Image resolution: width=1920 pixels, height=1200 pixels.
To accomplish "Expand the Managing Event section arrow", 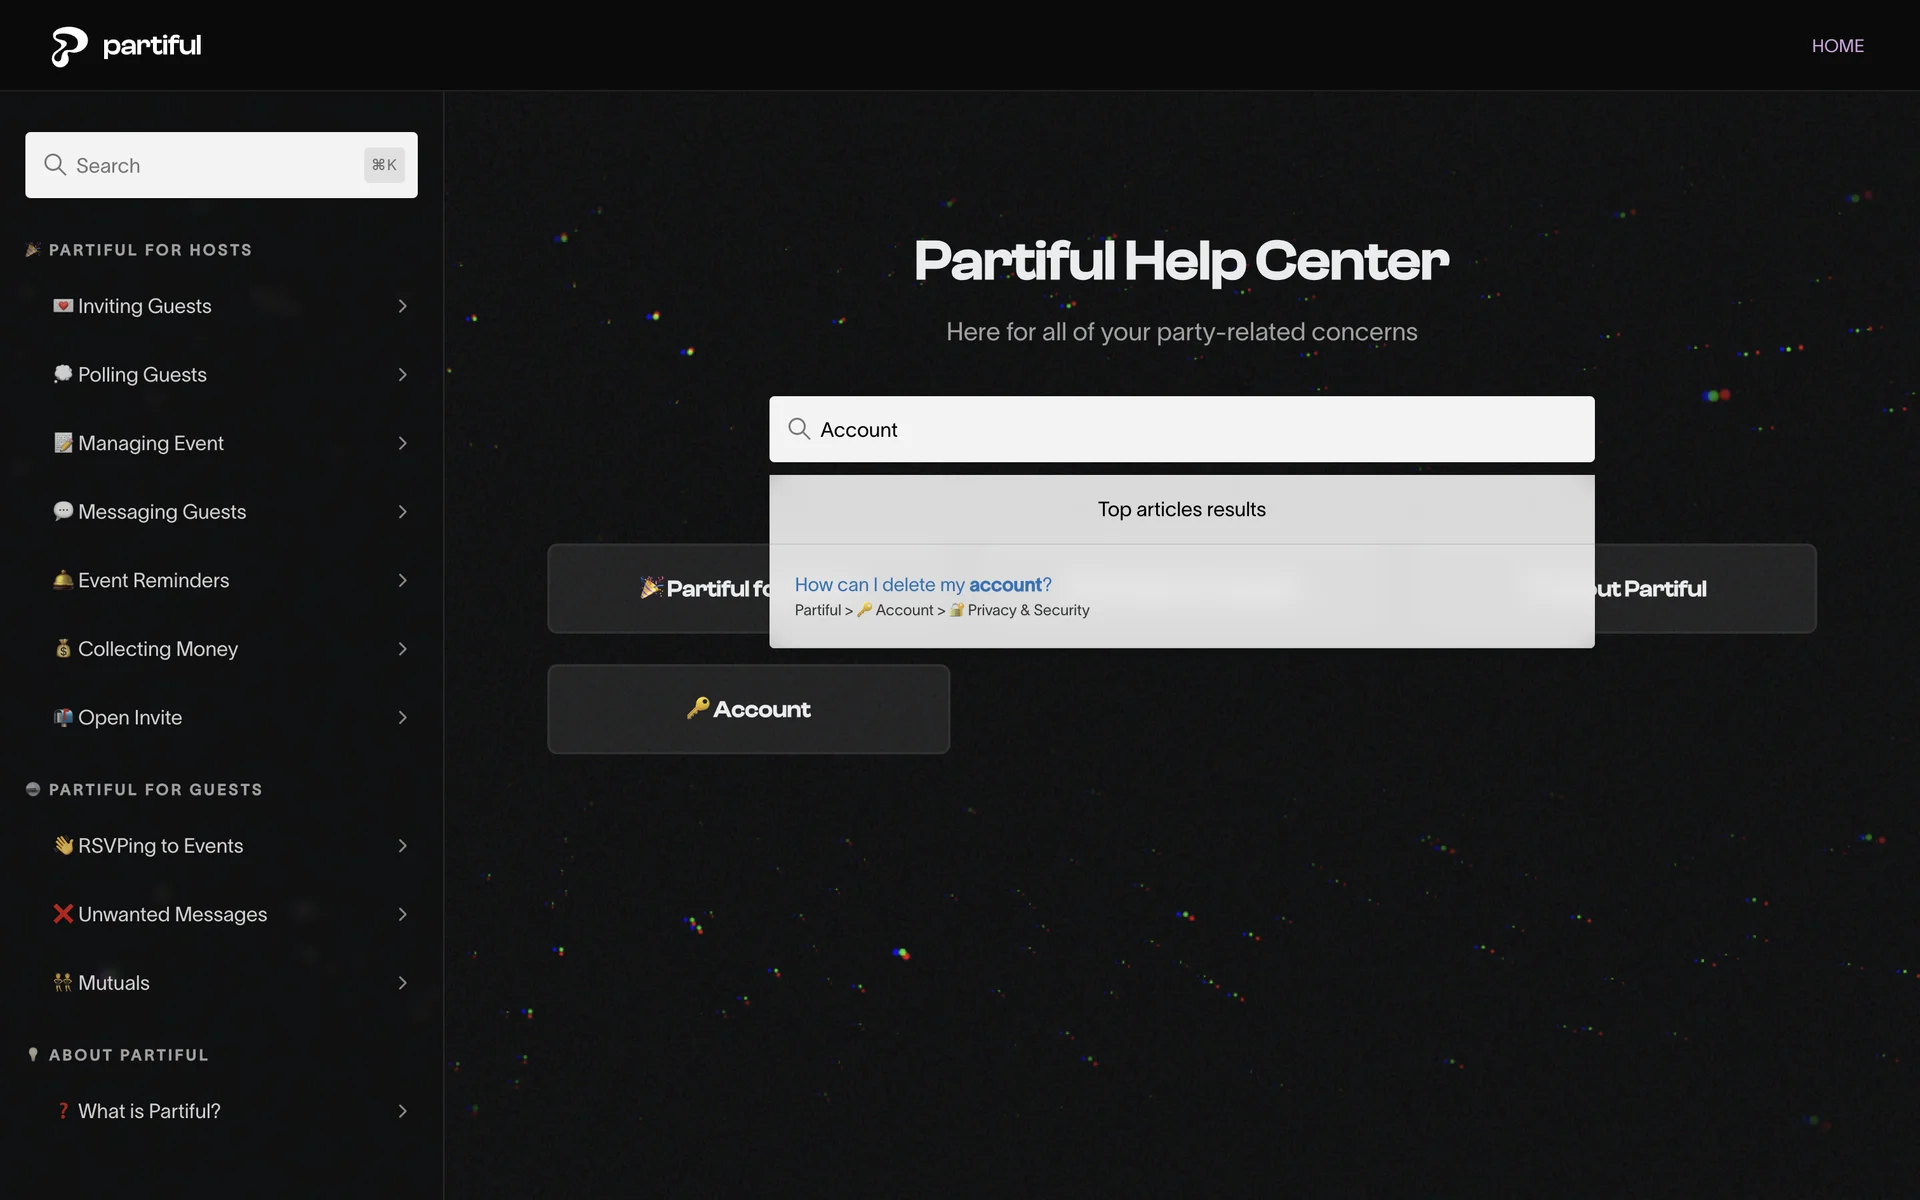I will click(402, 443).
